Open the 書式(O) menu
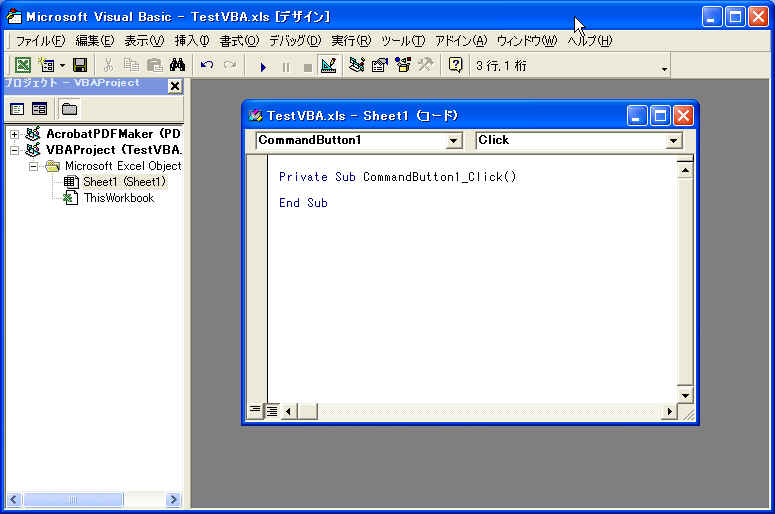This screenshot has width=775, height=514. click(239, 41)
